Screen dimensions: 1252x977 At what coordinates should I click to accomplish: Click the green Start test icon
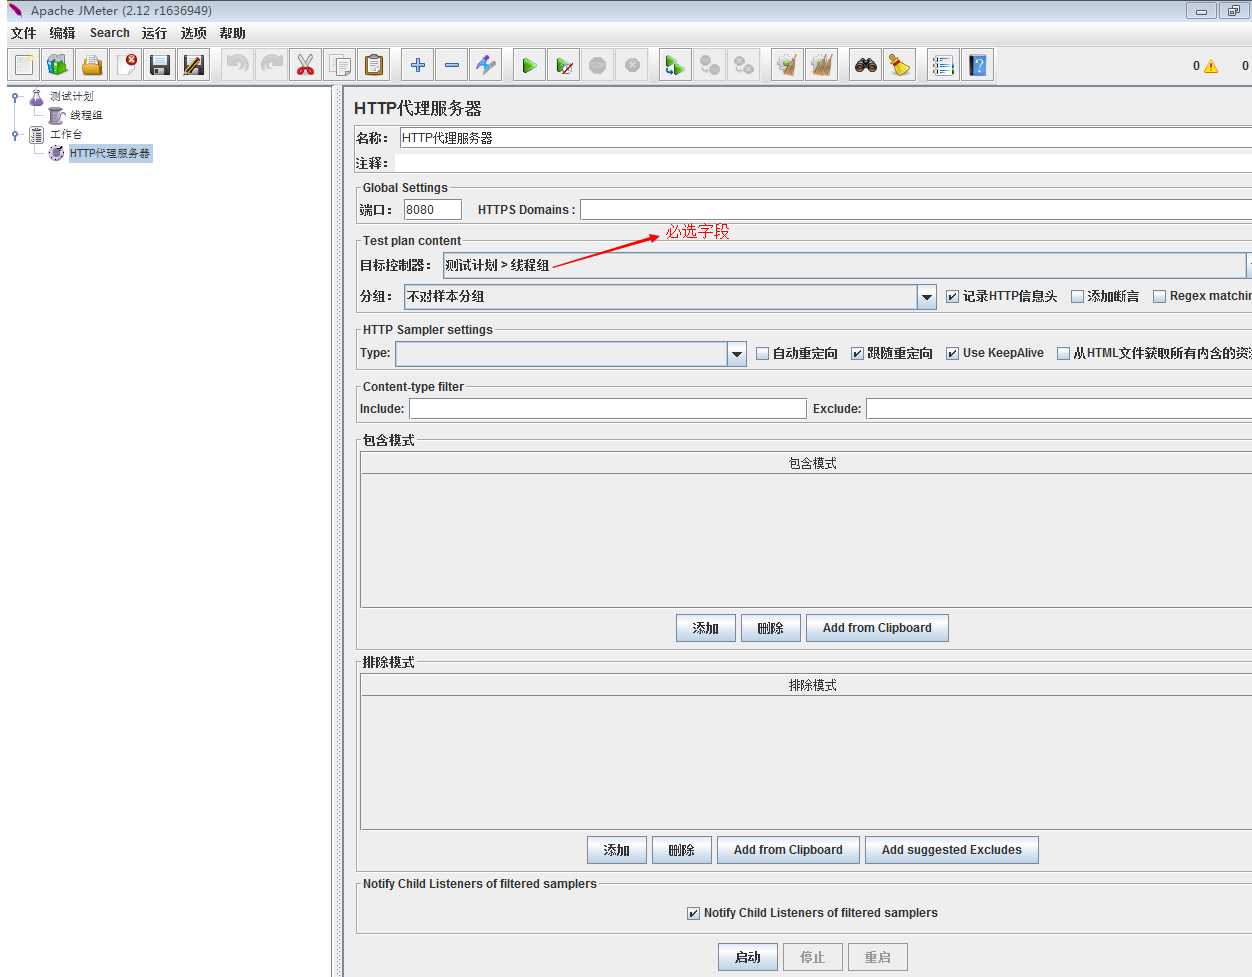point(530,65)
